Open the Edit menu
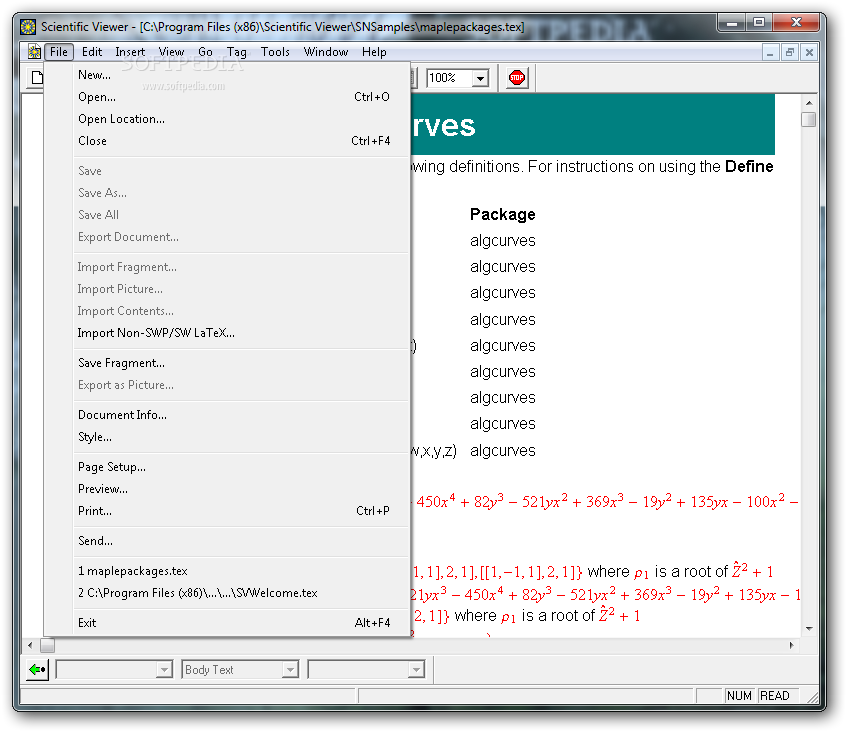This screenshot has width=847, height=732. point(92,52)
